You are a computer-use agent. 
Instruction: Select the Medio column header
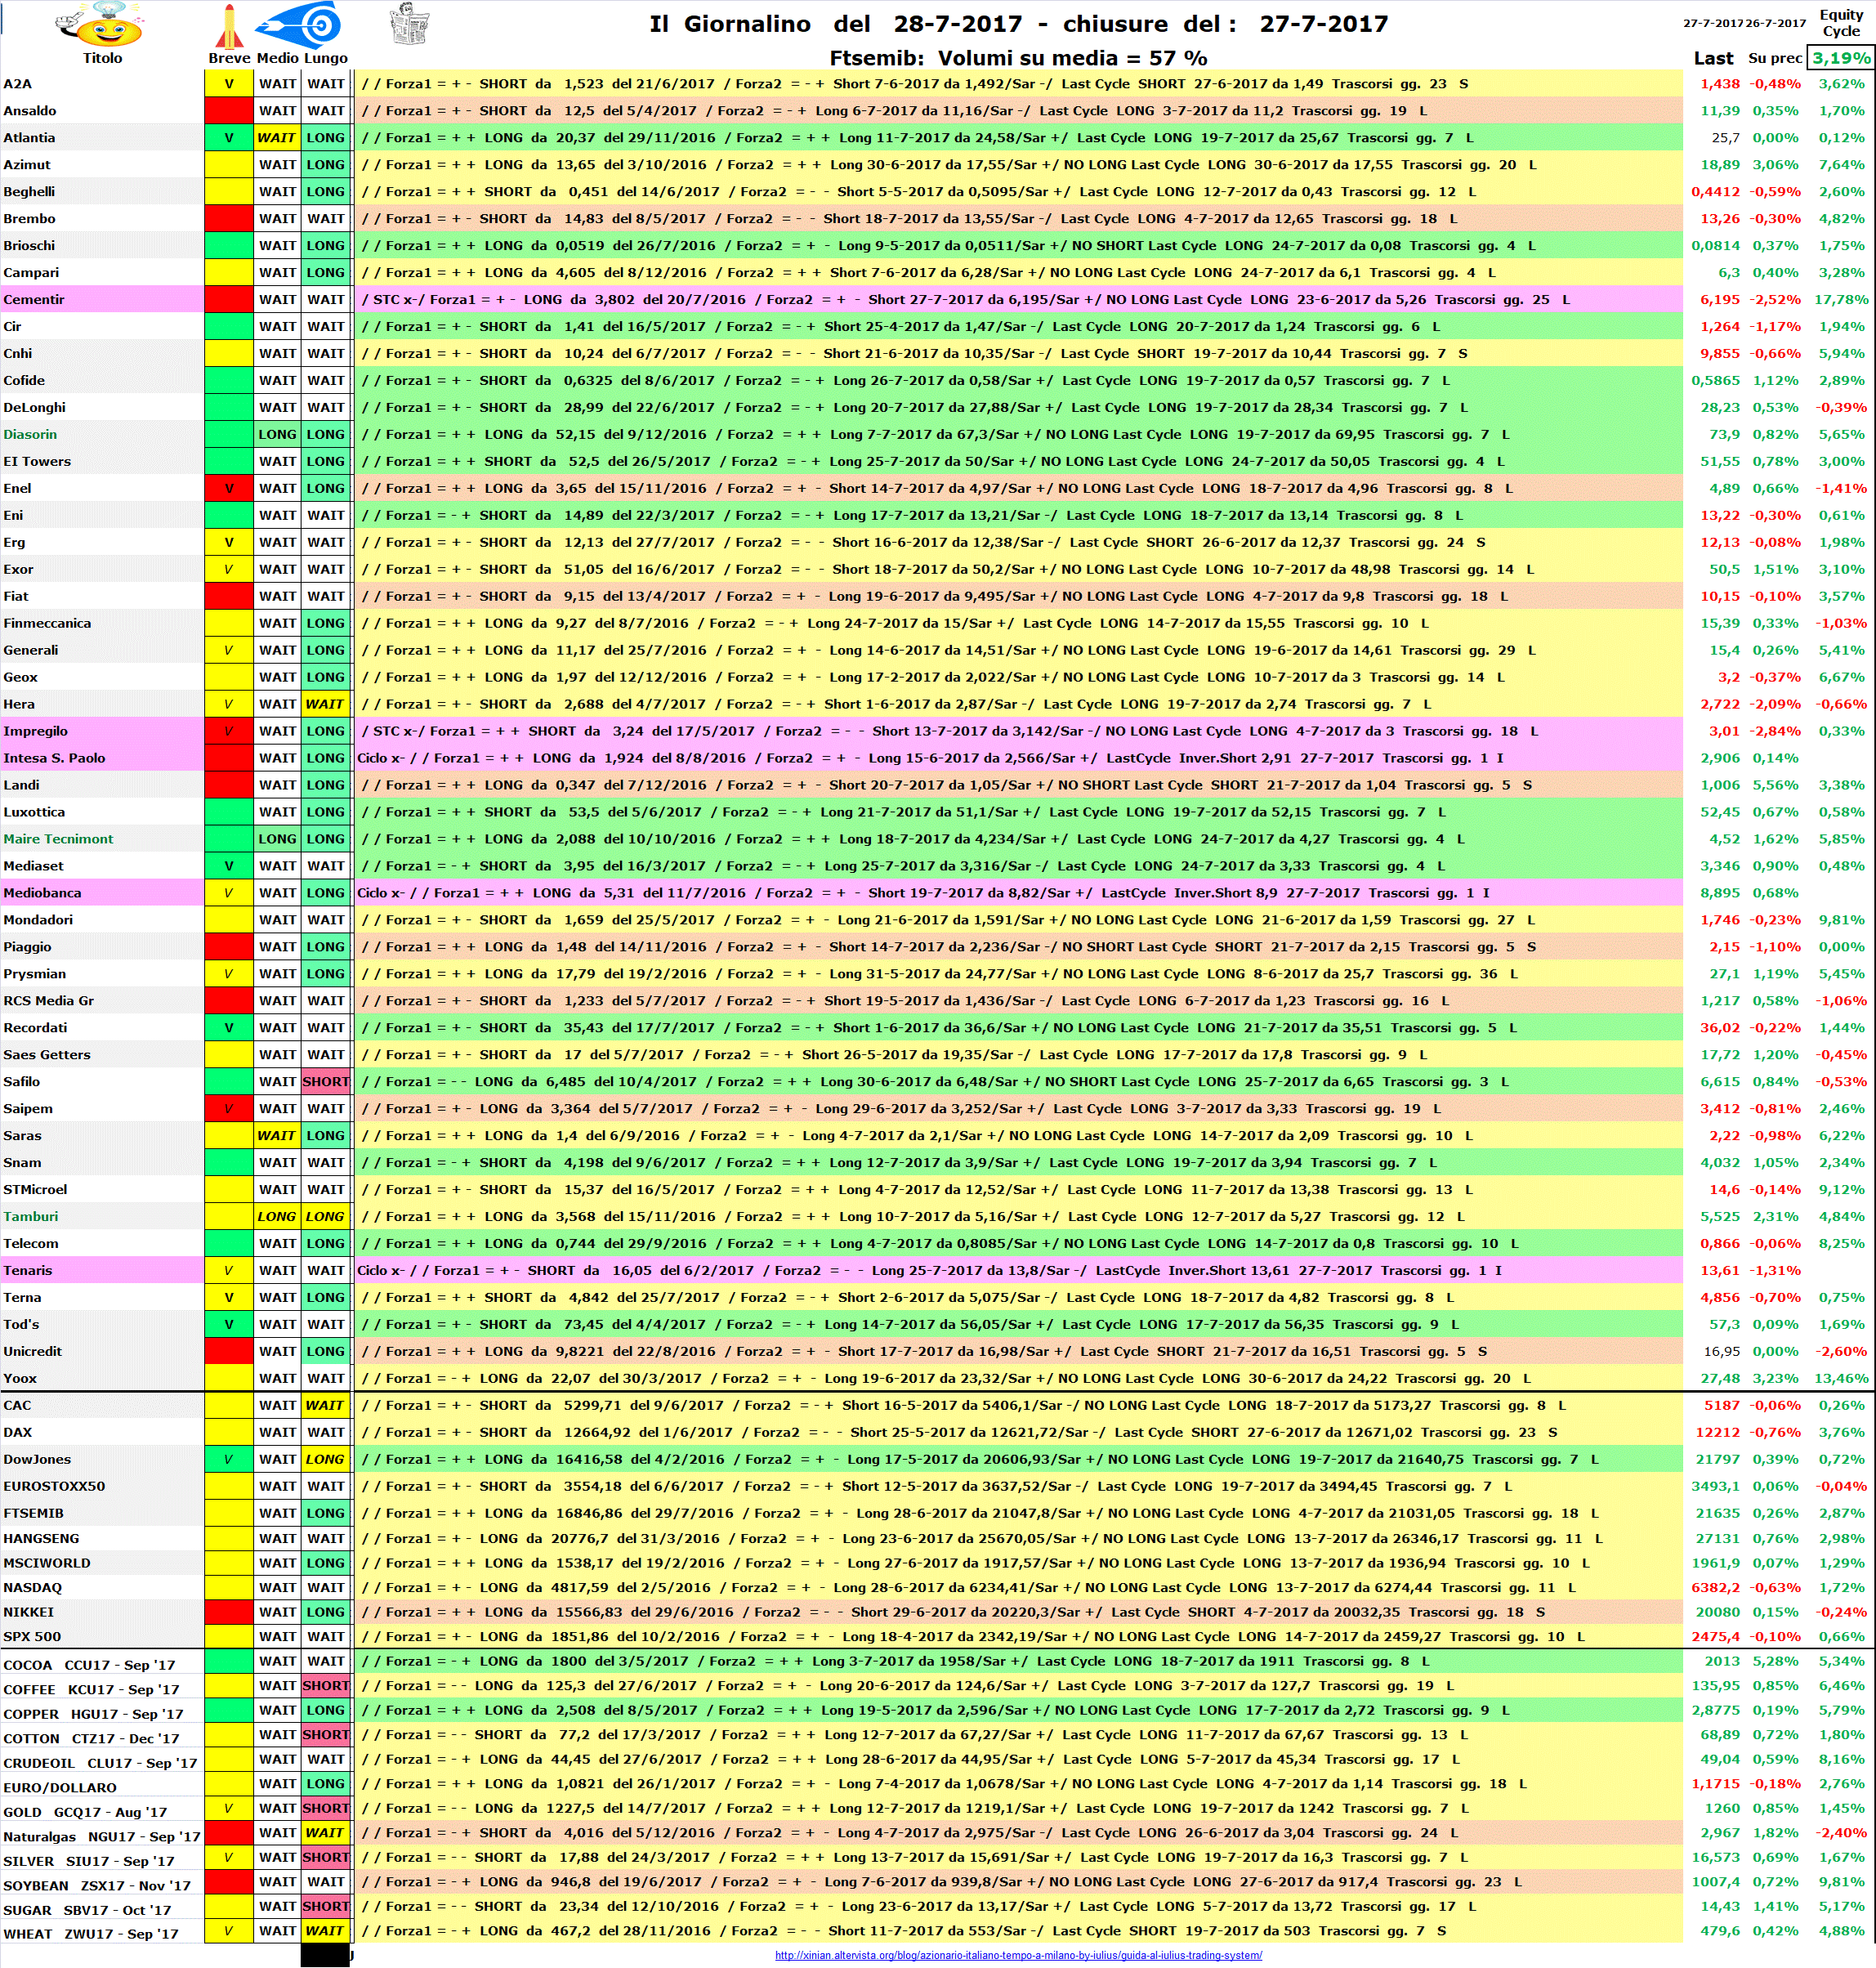click(277, 58)
